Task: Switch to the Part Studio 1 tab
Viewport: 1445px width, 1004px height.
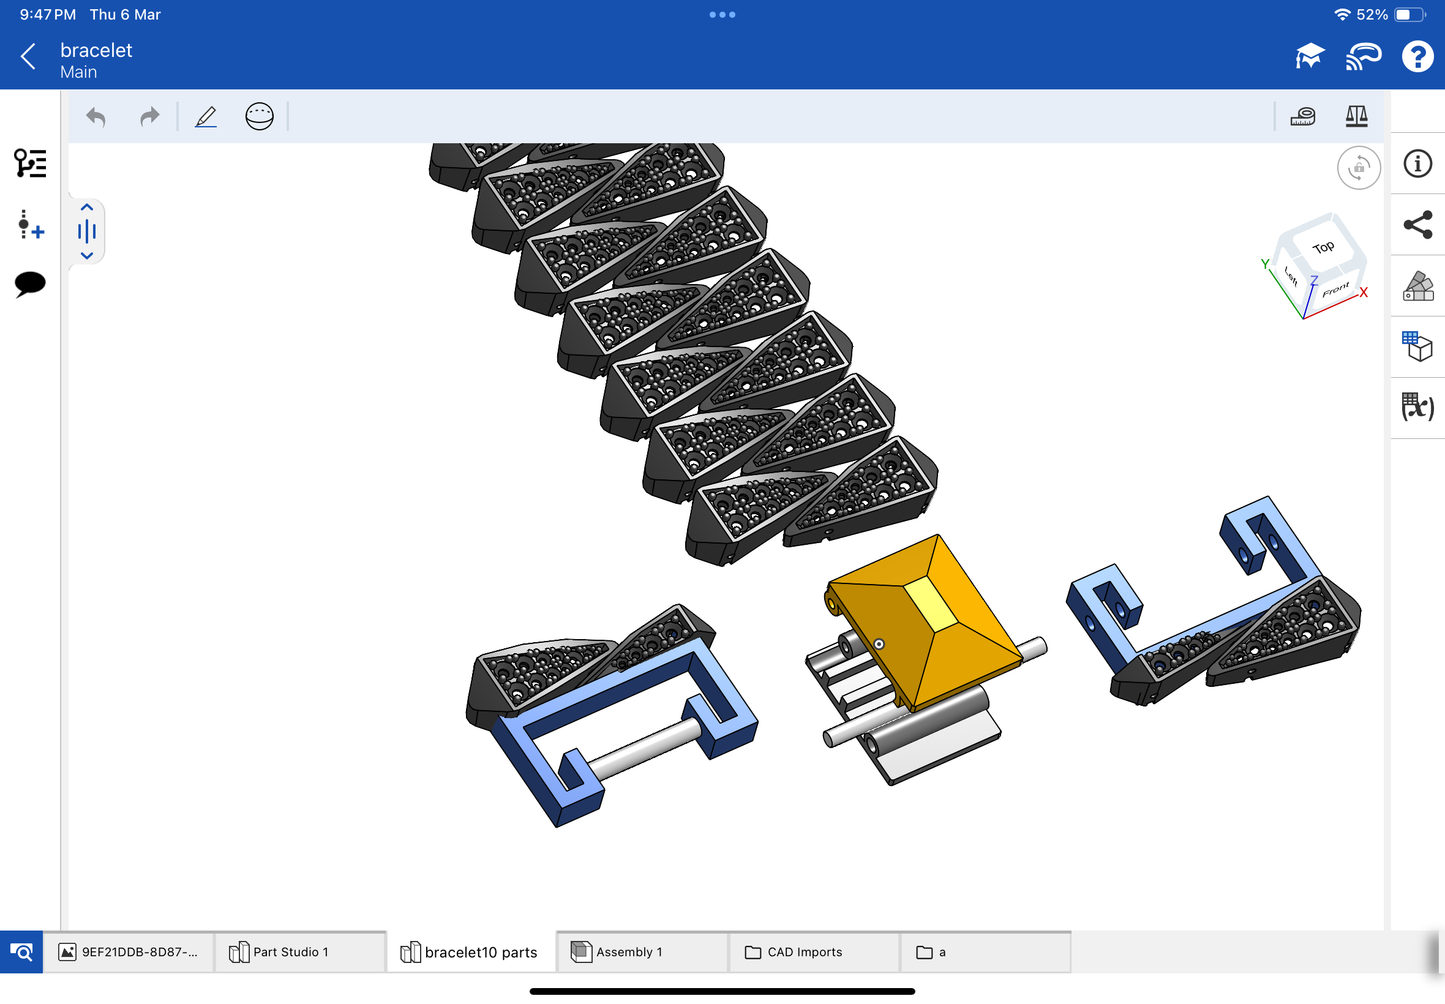Action: point(290,952)
